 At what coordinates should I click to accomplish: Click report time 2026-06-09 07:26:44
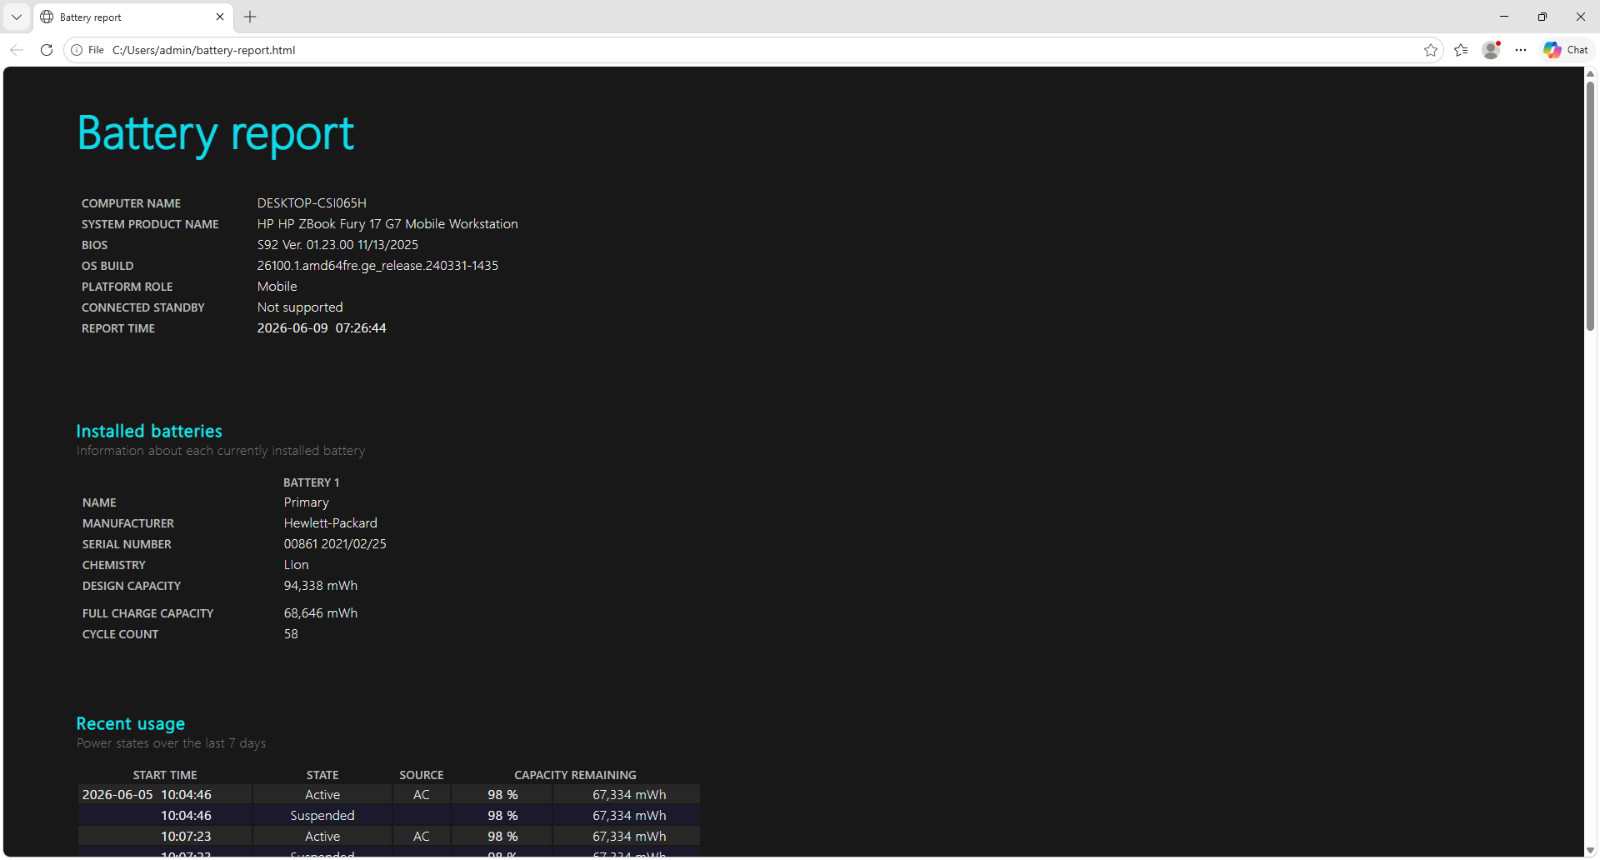pos(322,328)
